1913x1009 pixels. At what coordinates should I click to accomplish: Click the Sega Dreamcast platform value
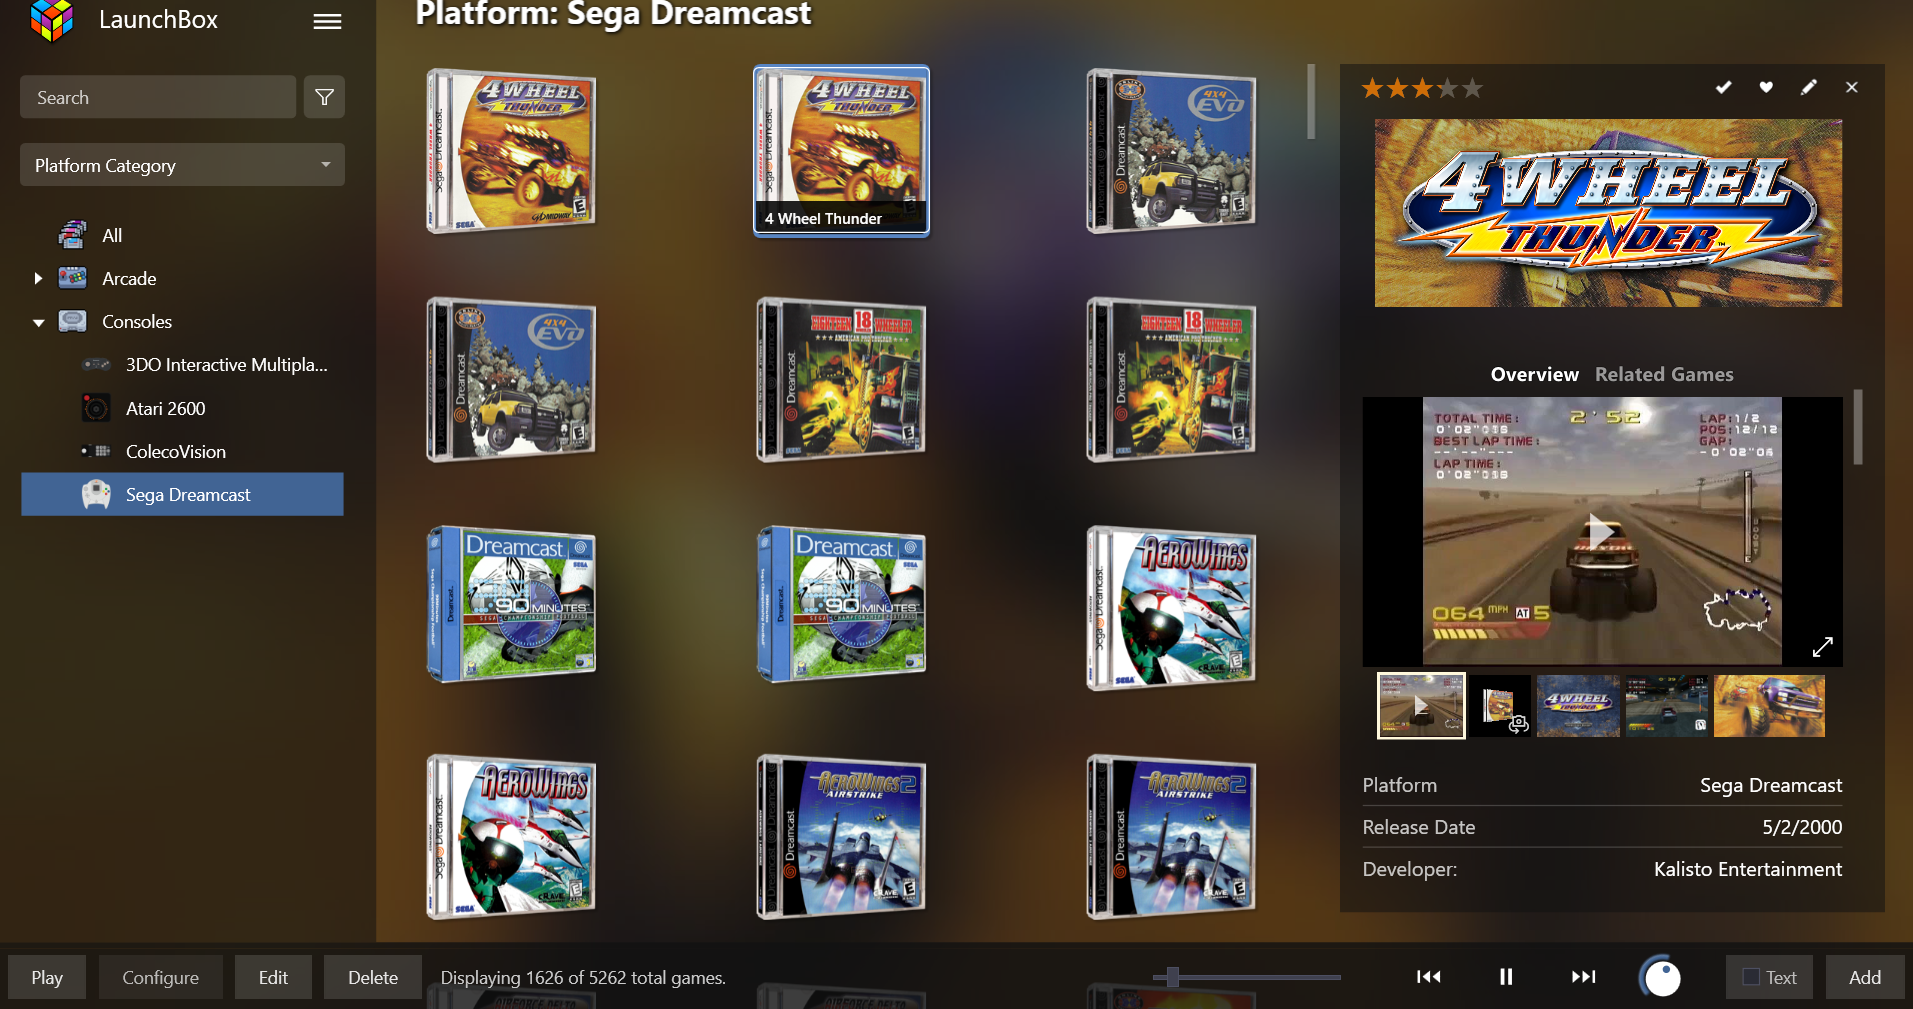click(x=1770, y=785)
